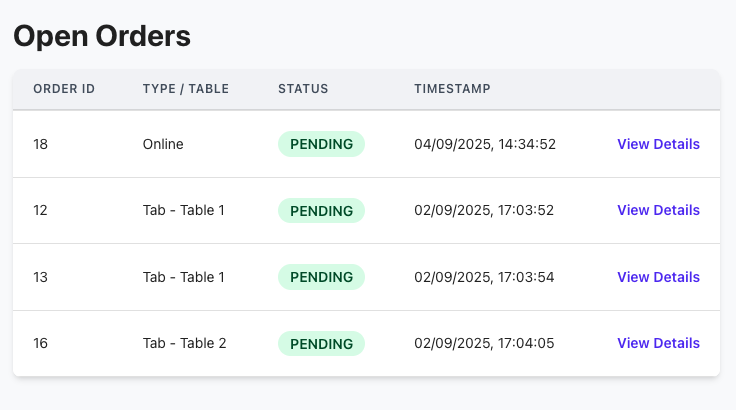Click the order ID 18 cell
The image size is (736, 410).
40,144
